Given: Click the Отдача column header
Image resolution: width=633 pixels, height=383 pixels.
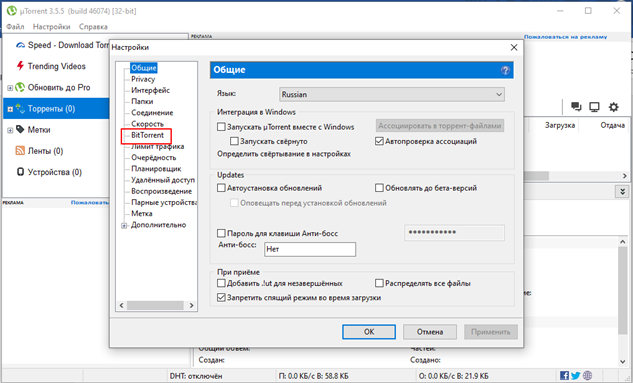Looking at the screenshot, I should point(612,126).
